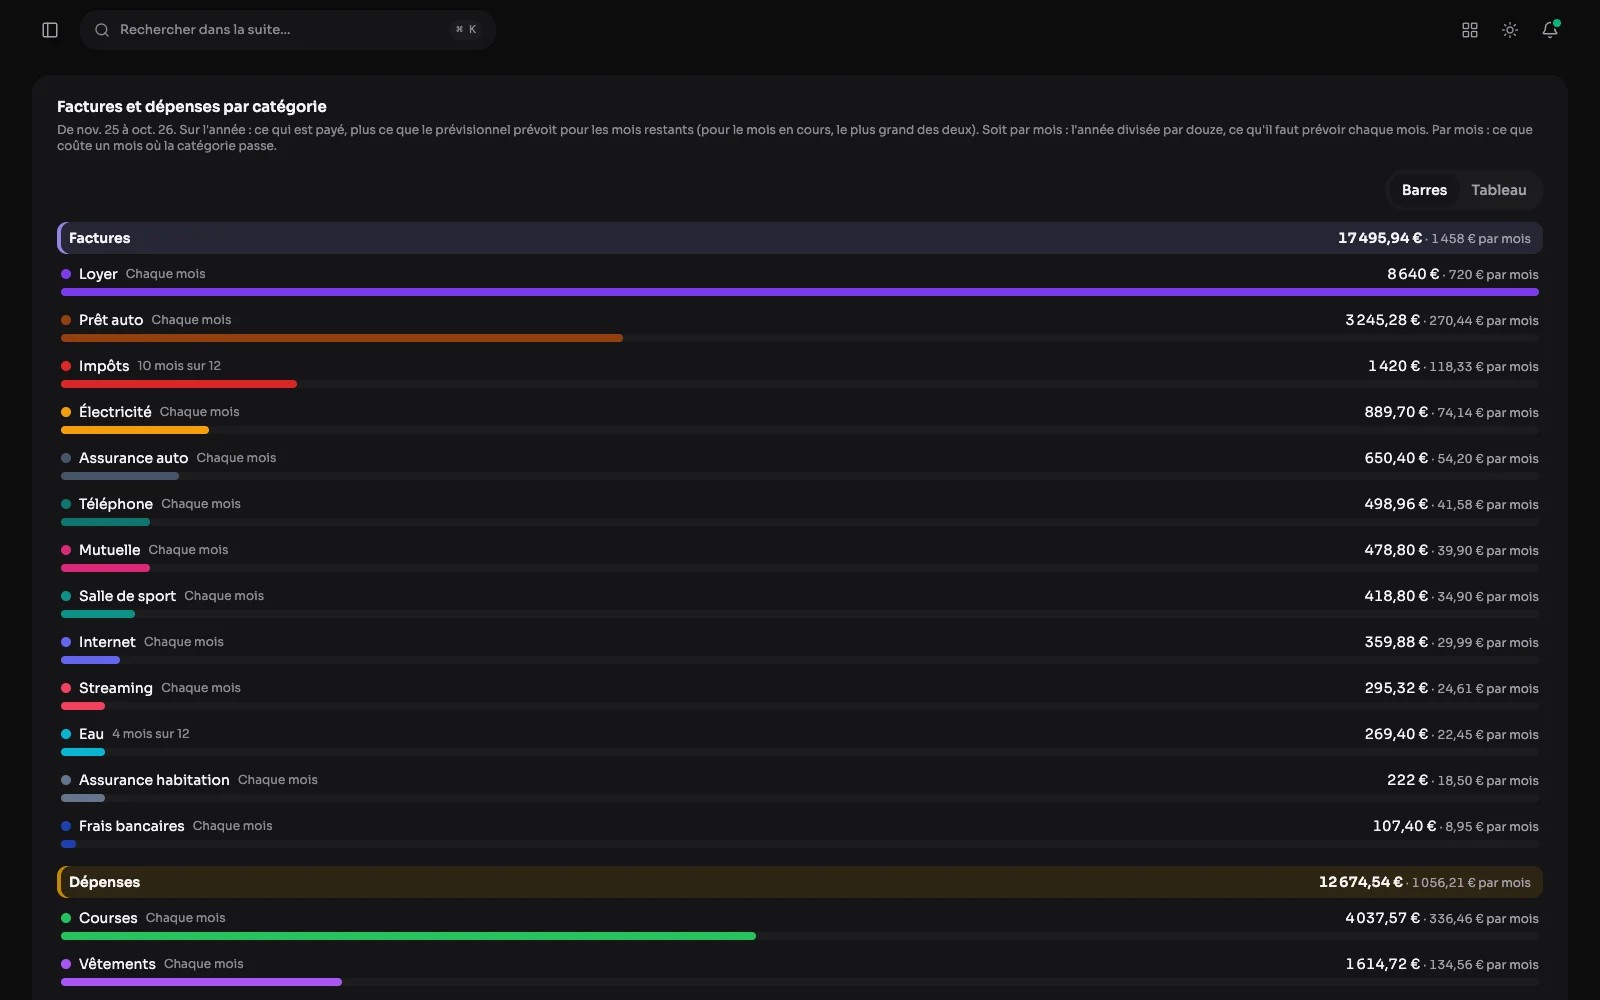Collapse the Dépenses section header
Screen dimensions: 1600x1000
(x=800, y=882)
